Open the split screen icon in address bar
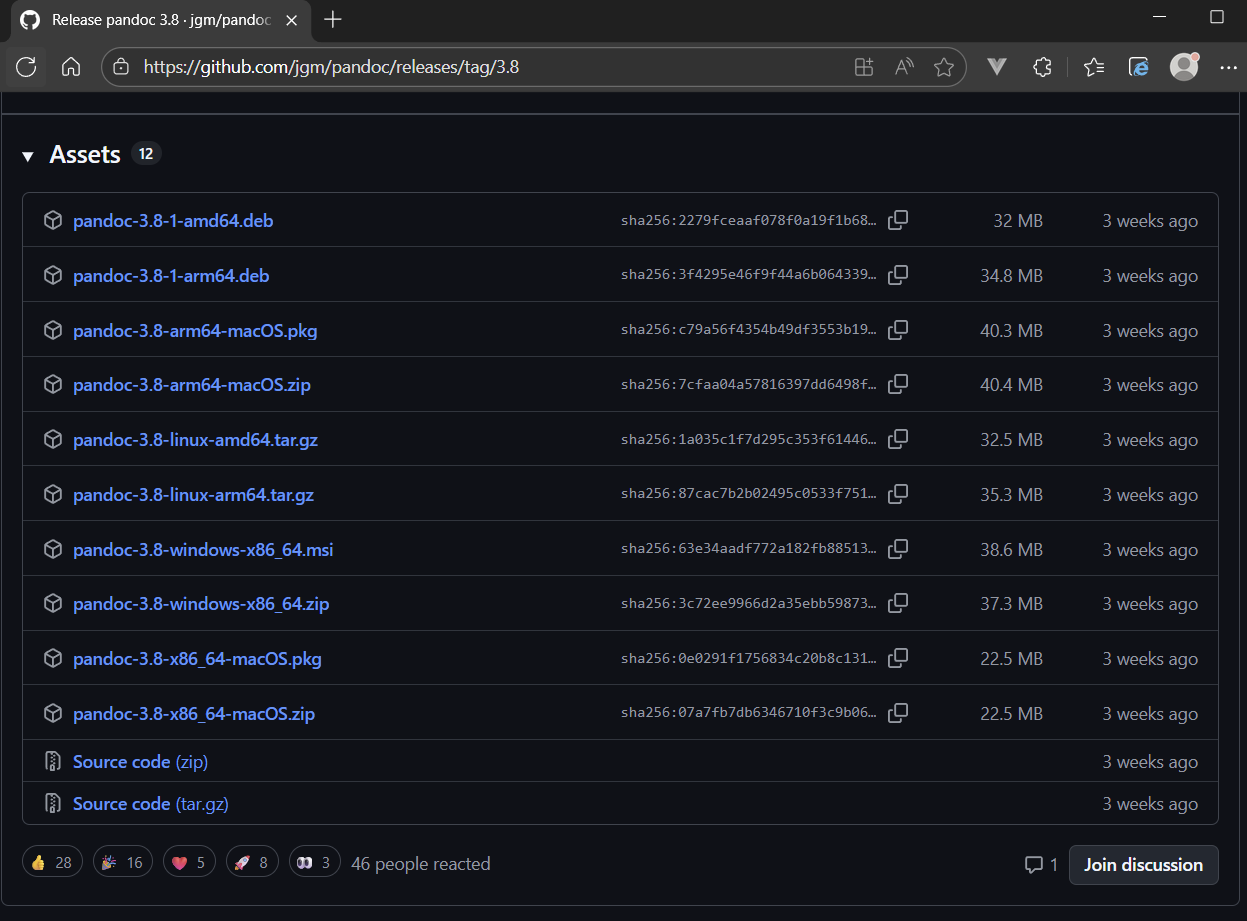Screen dimensions: 1247x921 click(864, 67)
